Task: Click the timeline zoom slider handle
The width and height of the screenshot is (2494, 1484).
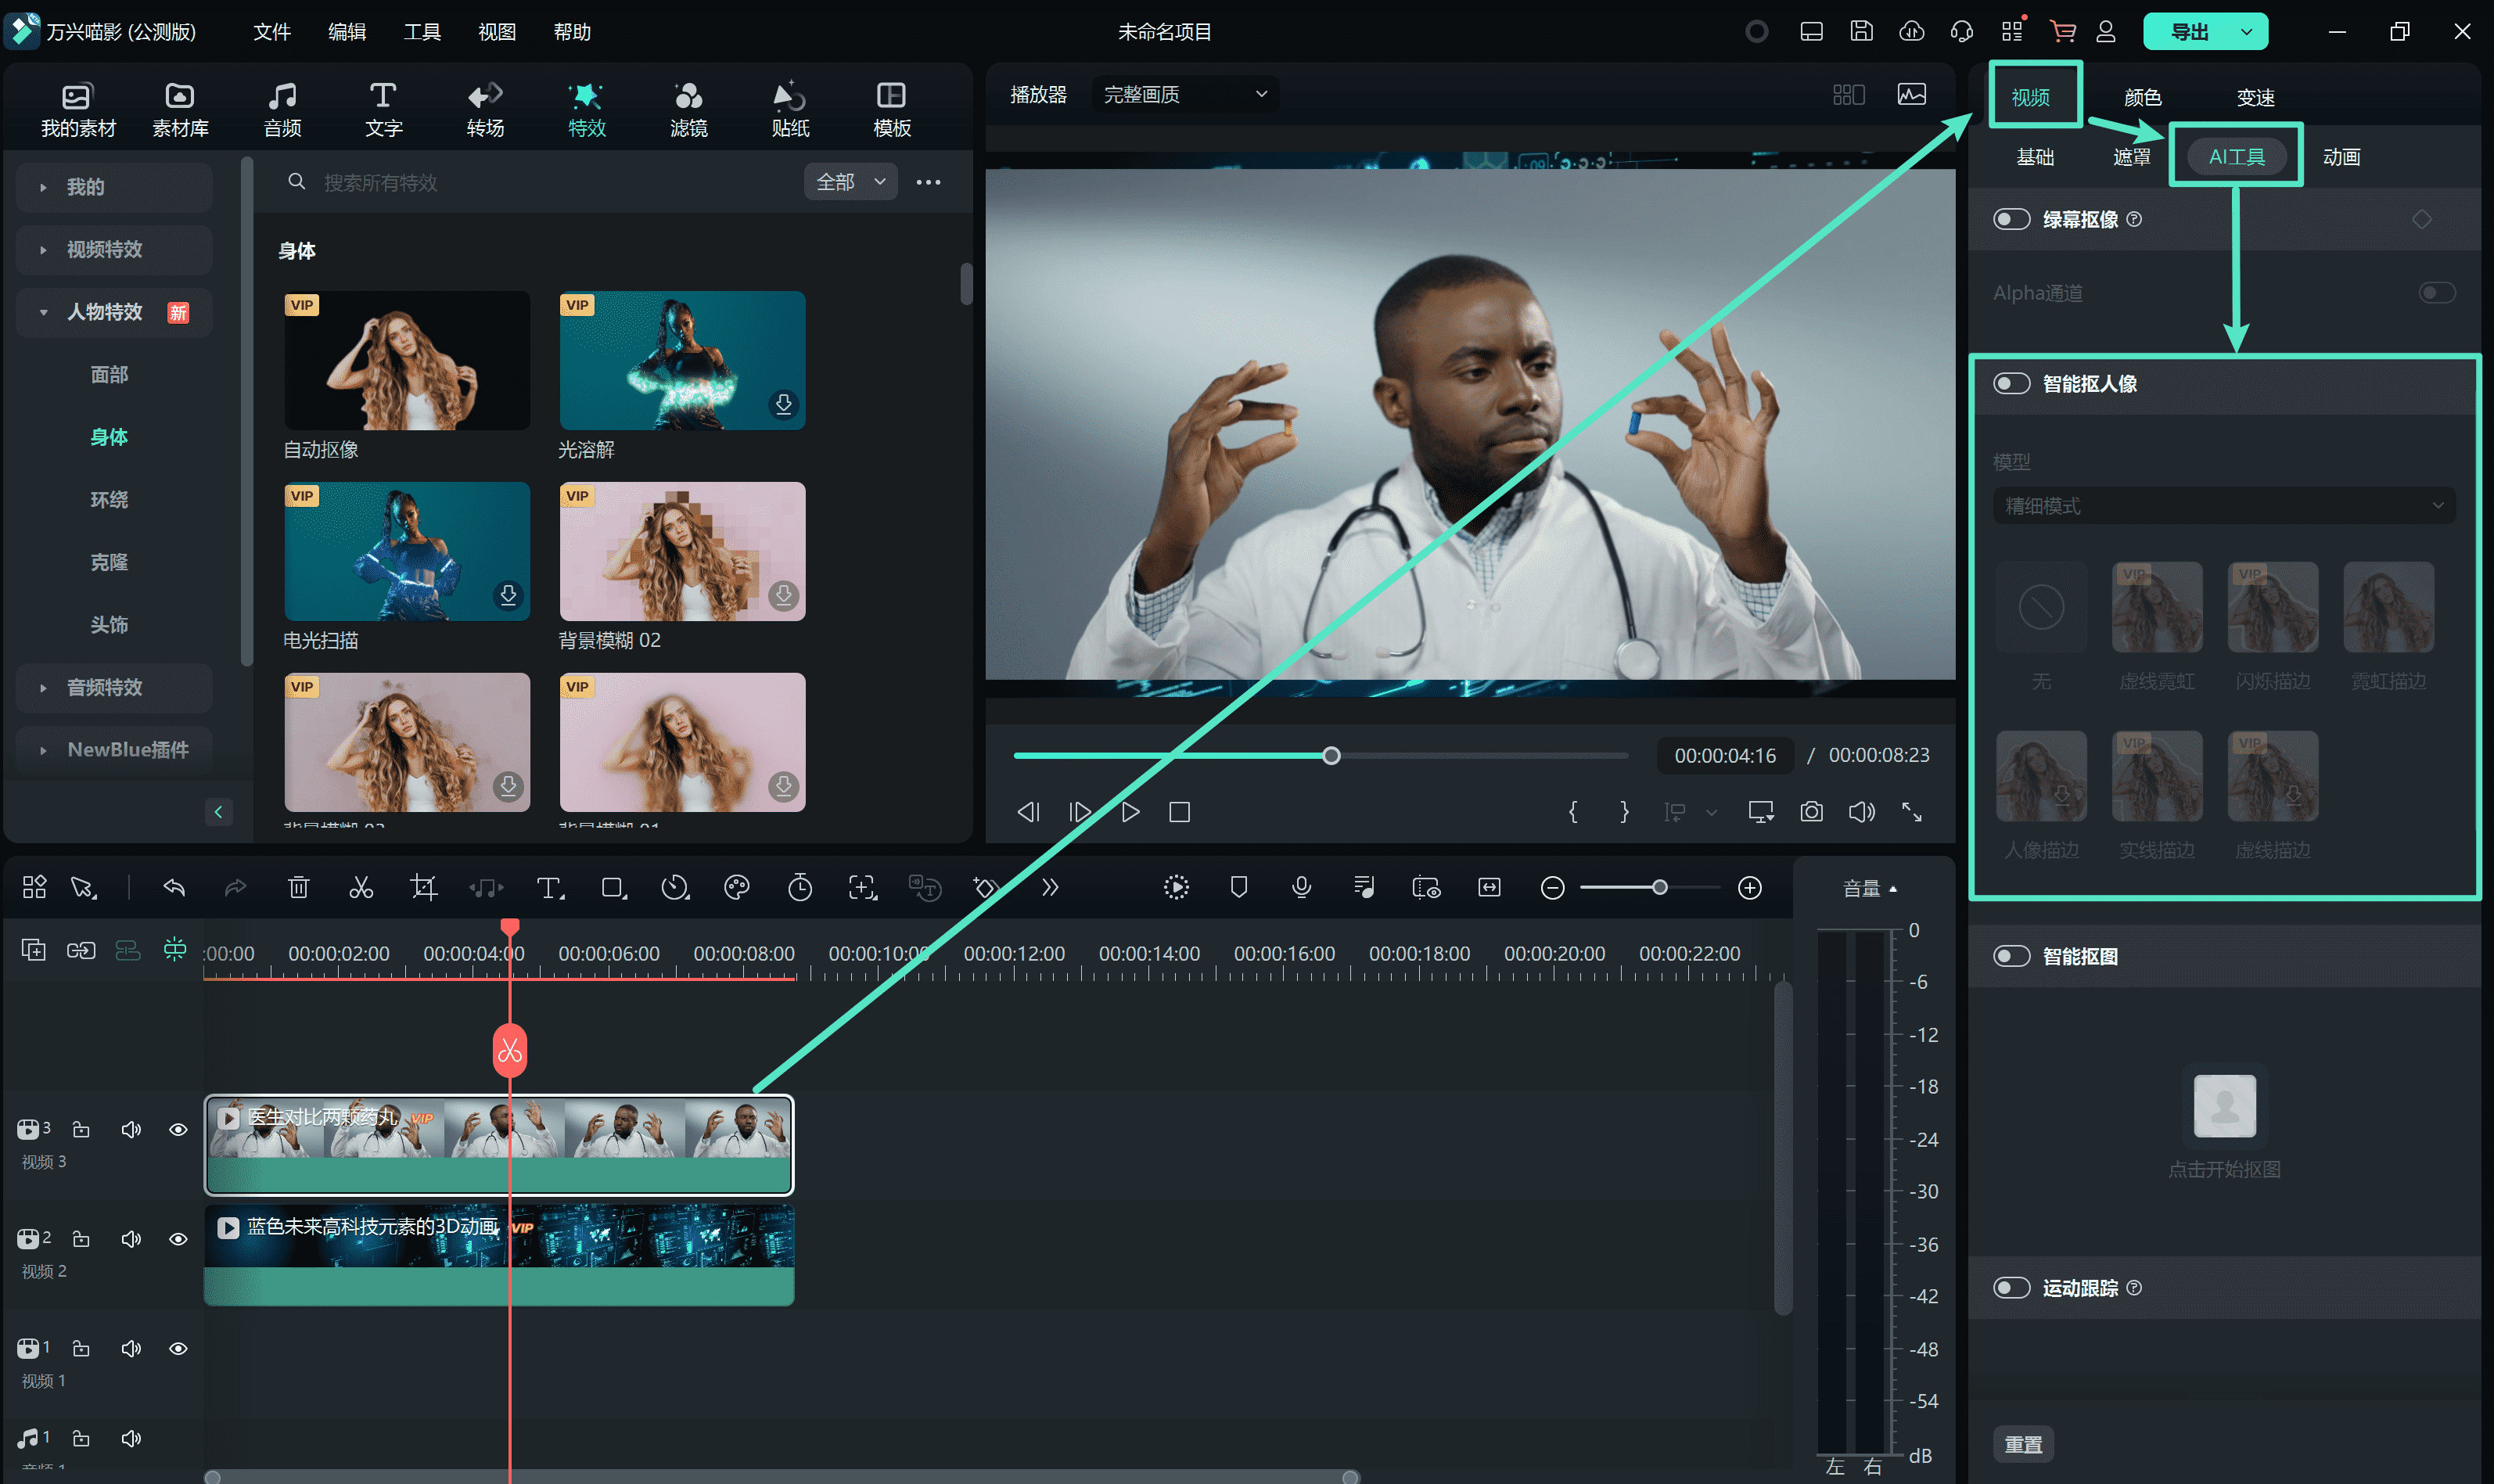Action: pos(1659,887)
